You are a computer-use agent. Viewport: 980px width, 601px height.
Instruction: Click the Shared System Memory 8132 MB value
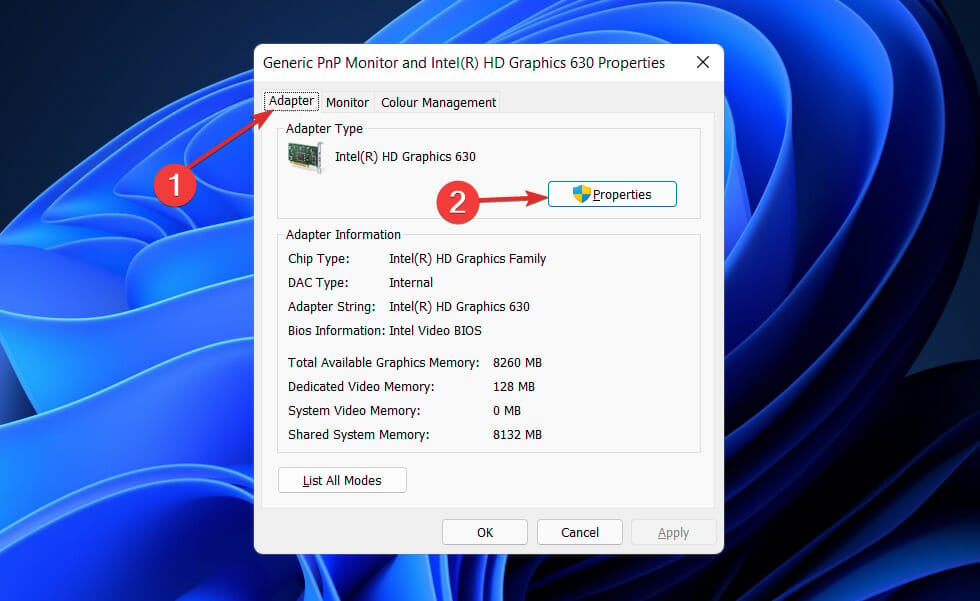(x=518, y=435)
